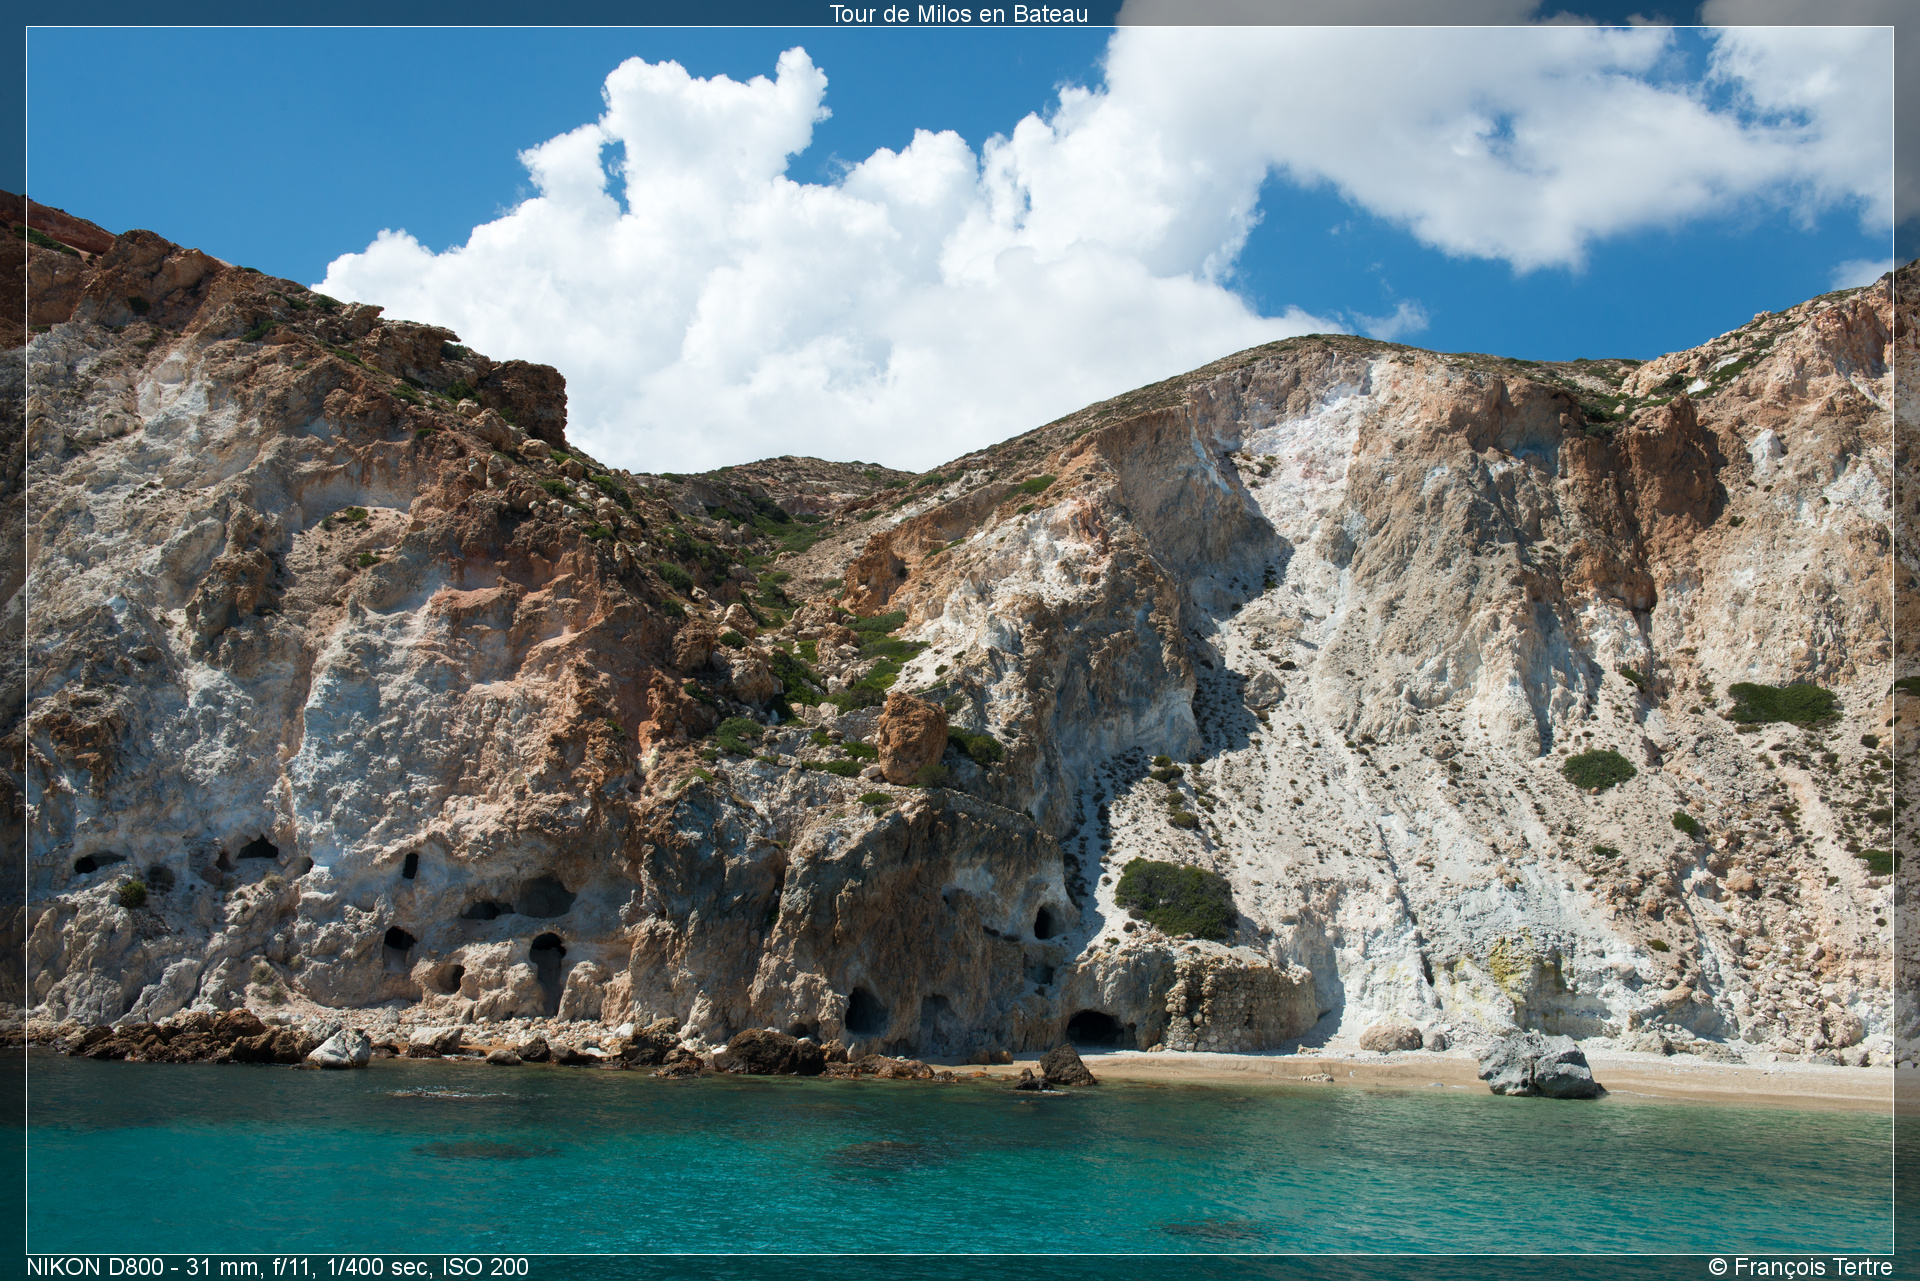Click the Milos cliffs photo
The height and width of the screenshot is (1281, 1920).
pos(960,640)
